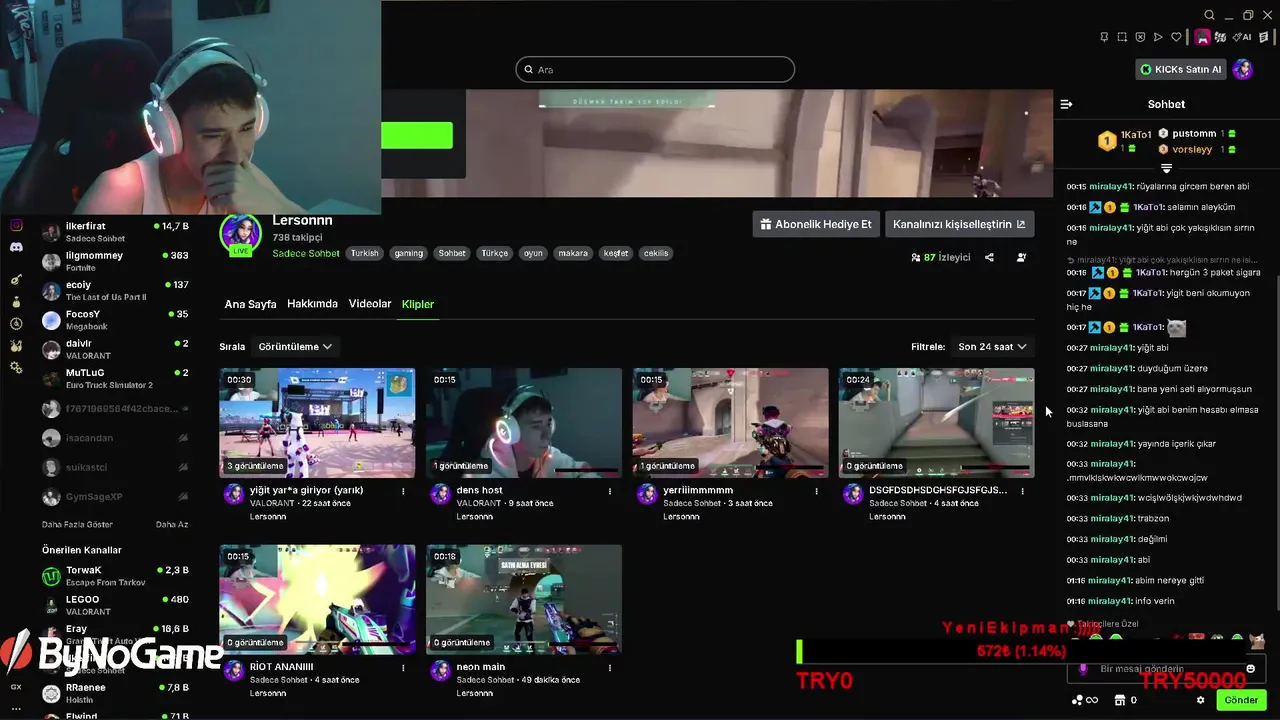The width and height of the screenshot is (1280, 720).
Task: Click the cat emote in chat footer
Action: (x=1257, y=641)
